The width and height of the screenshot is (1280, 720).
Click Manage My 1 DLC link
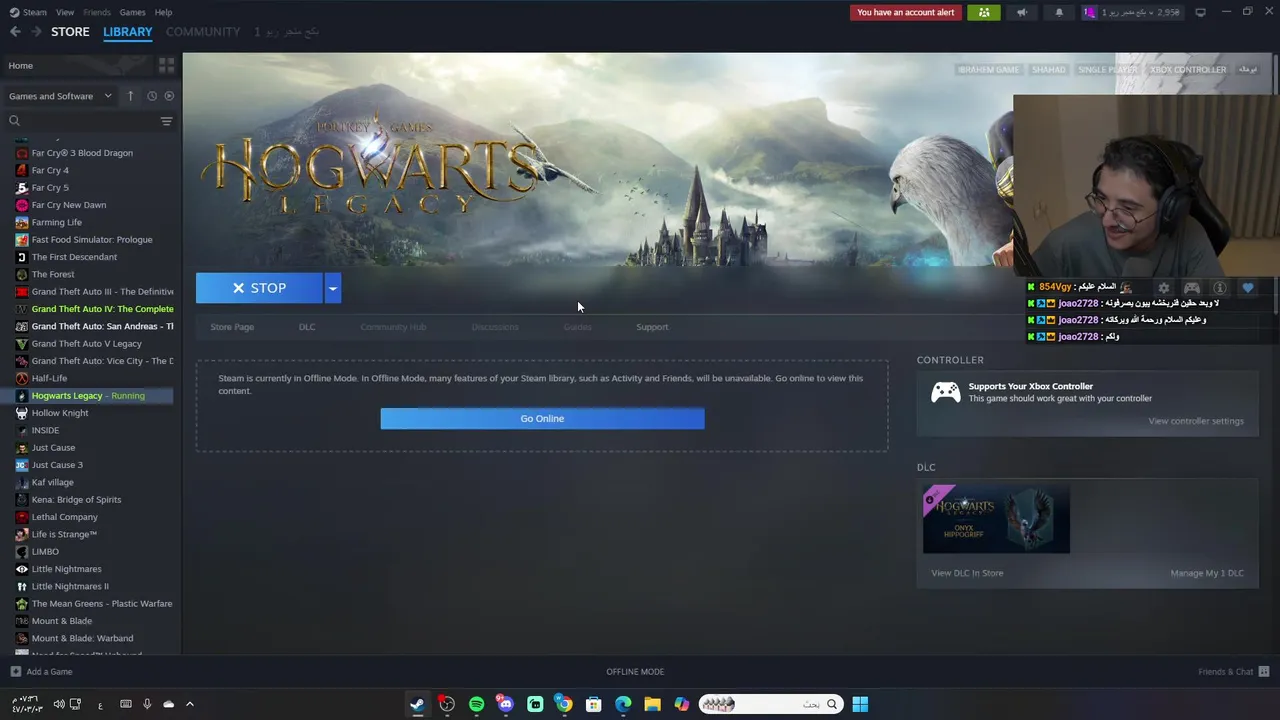point(1207,573)
